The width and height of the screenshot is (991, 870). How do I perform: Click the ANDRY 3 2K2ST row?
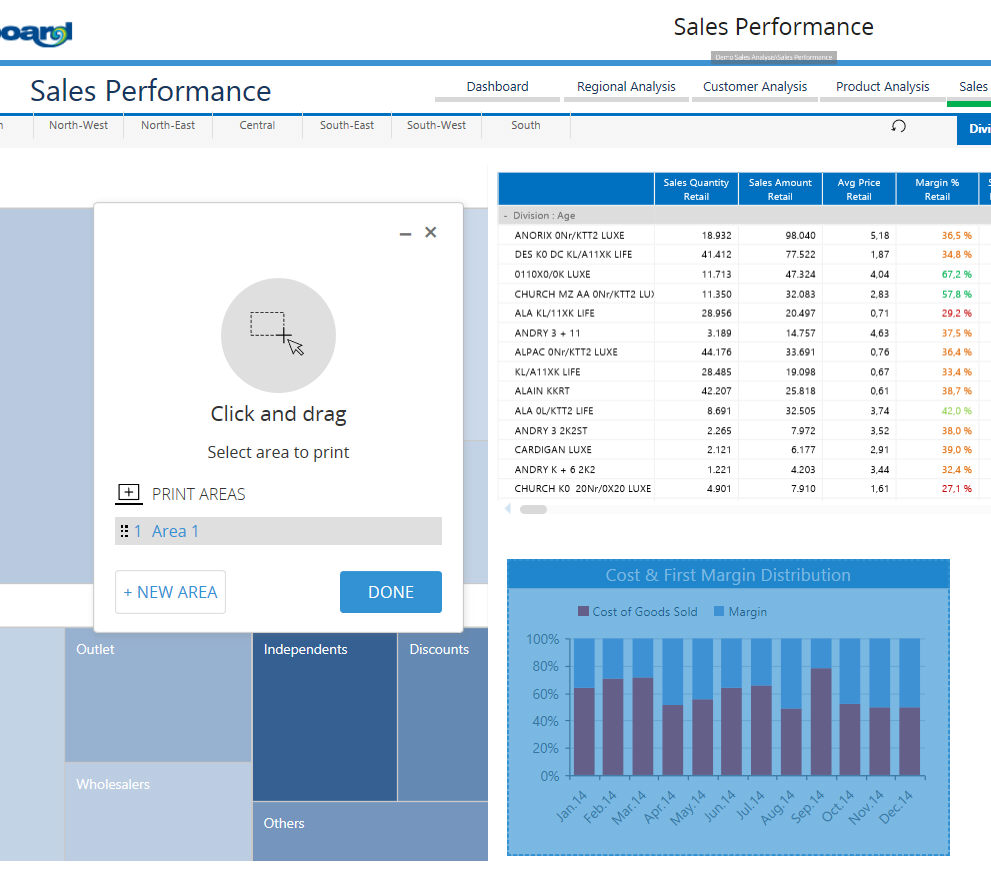click(744, 431)
